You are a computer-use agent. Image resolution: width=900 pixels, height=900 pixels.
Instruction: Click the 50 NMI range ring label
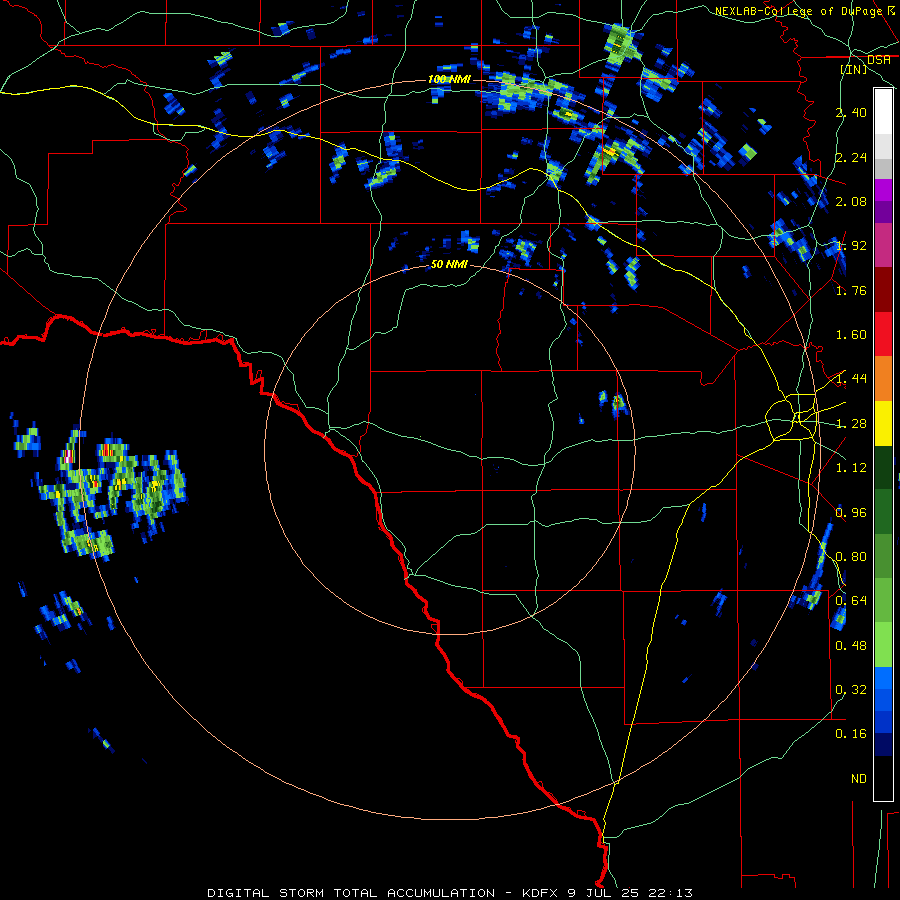coord(449,264)
